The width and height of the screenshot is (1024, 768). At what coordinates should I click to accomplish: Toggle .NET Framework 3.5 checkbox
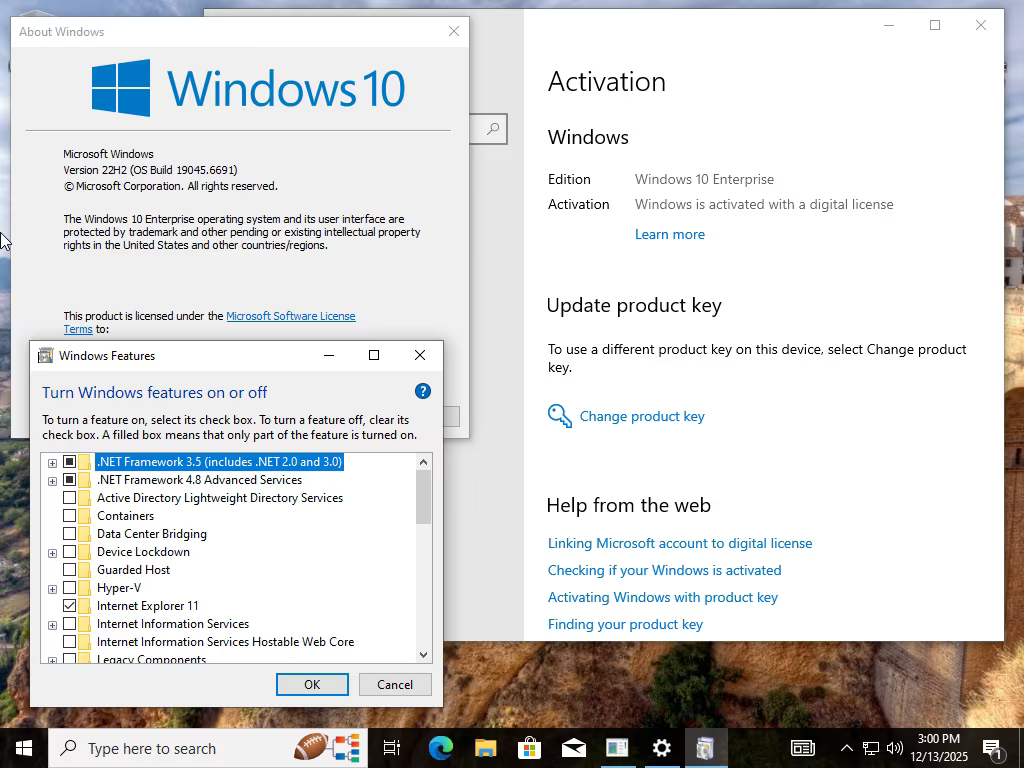tap(69, 462)
